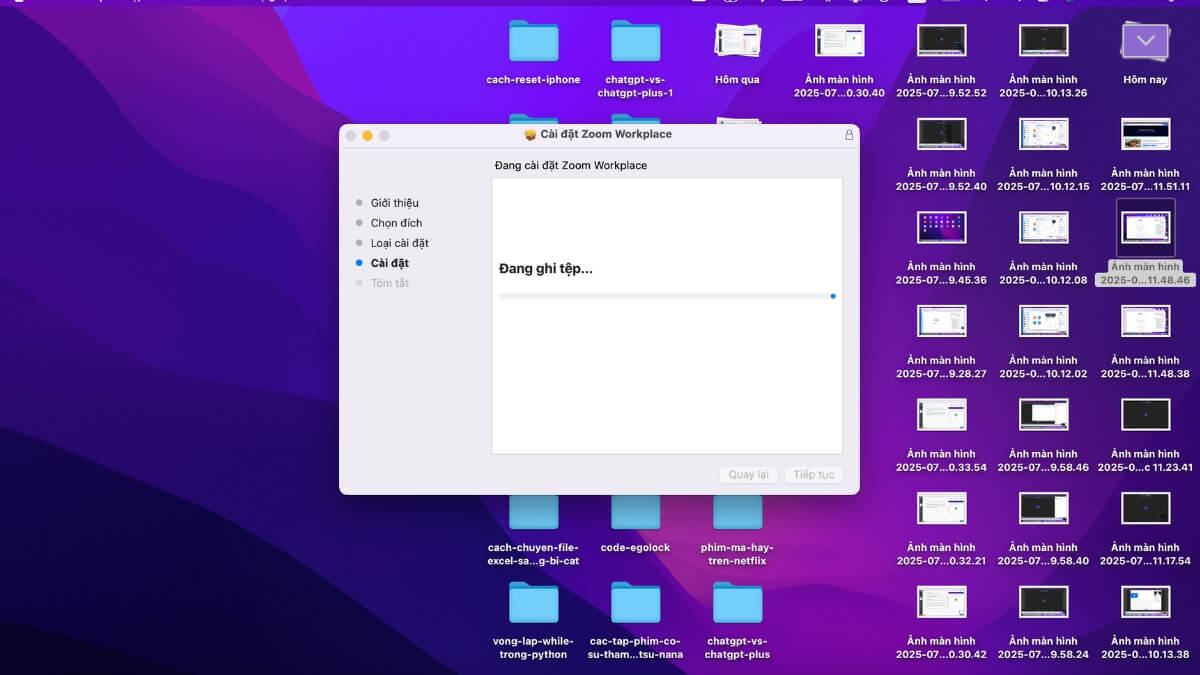Select the Giới thiệu installer step
Screen dimensions: 1200x675
click(x=394, y=203)
